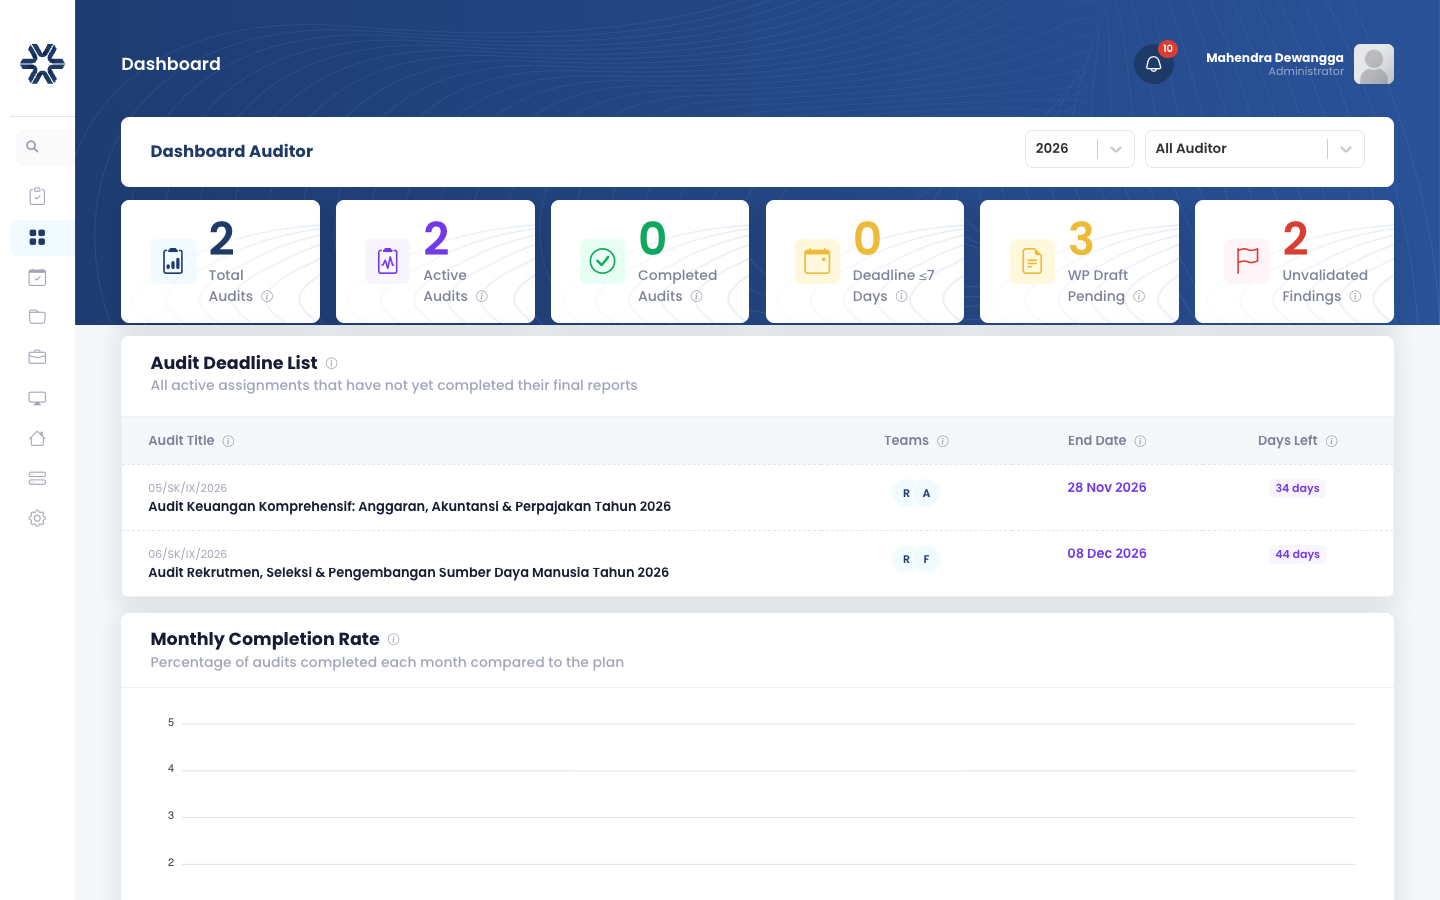Click the 44 days badge

click(x=1297, y=554)
